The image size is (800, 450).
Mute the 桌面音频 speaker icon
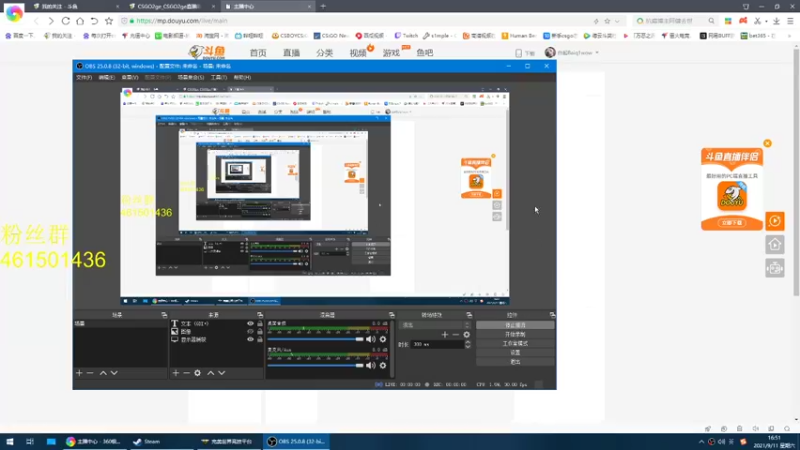tap(371, 339)
